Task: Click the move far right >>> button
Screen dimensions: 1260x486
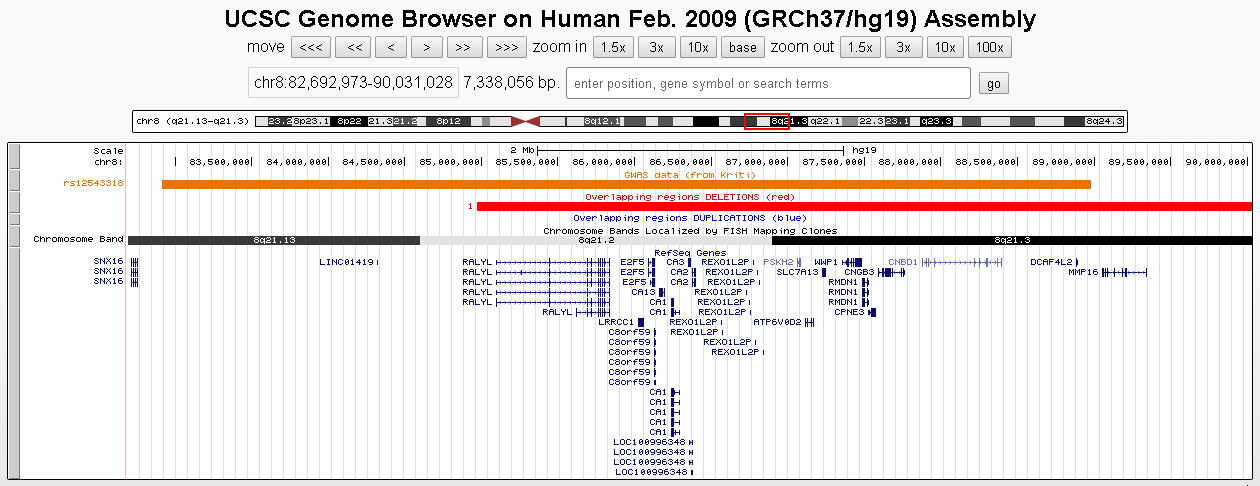Action: tap(506, 47)
